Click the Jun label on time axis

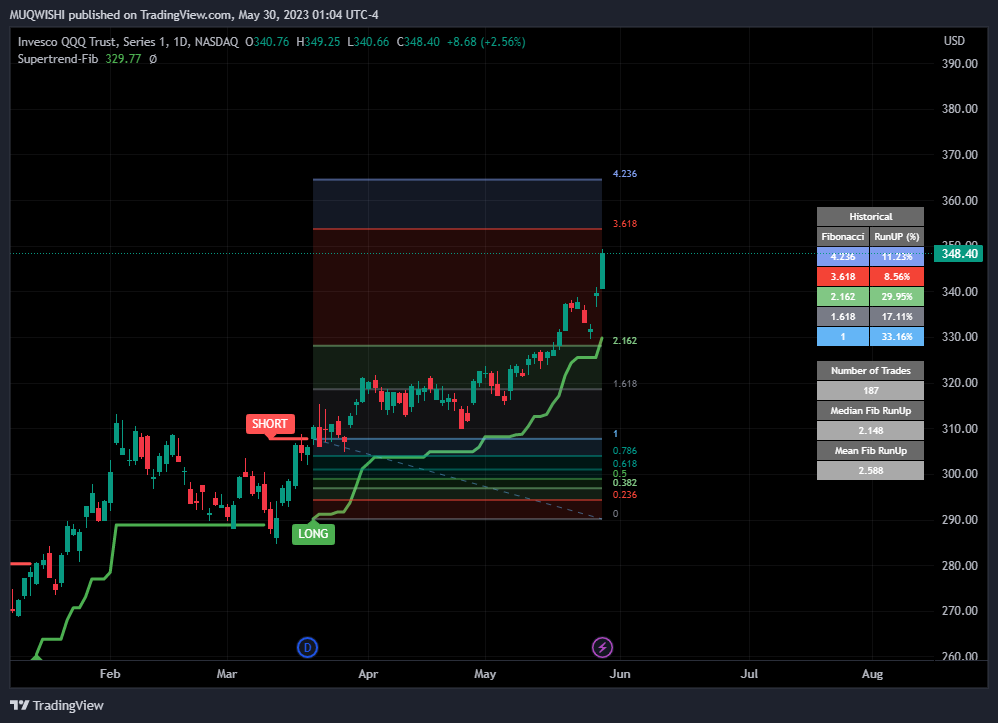[620, 673]
